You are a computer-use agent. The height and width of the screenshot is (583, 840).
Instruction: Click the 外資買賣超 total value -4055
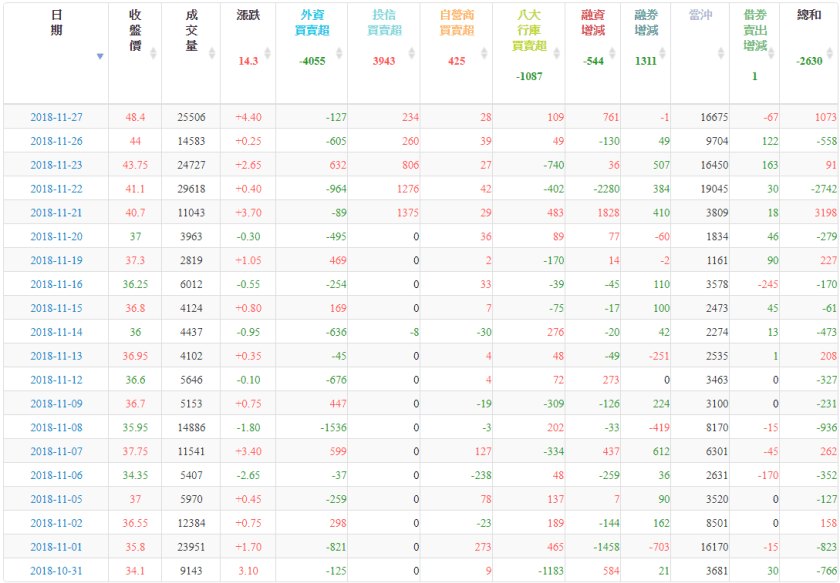312,62
